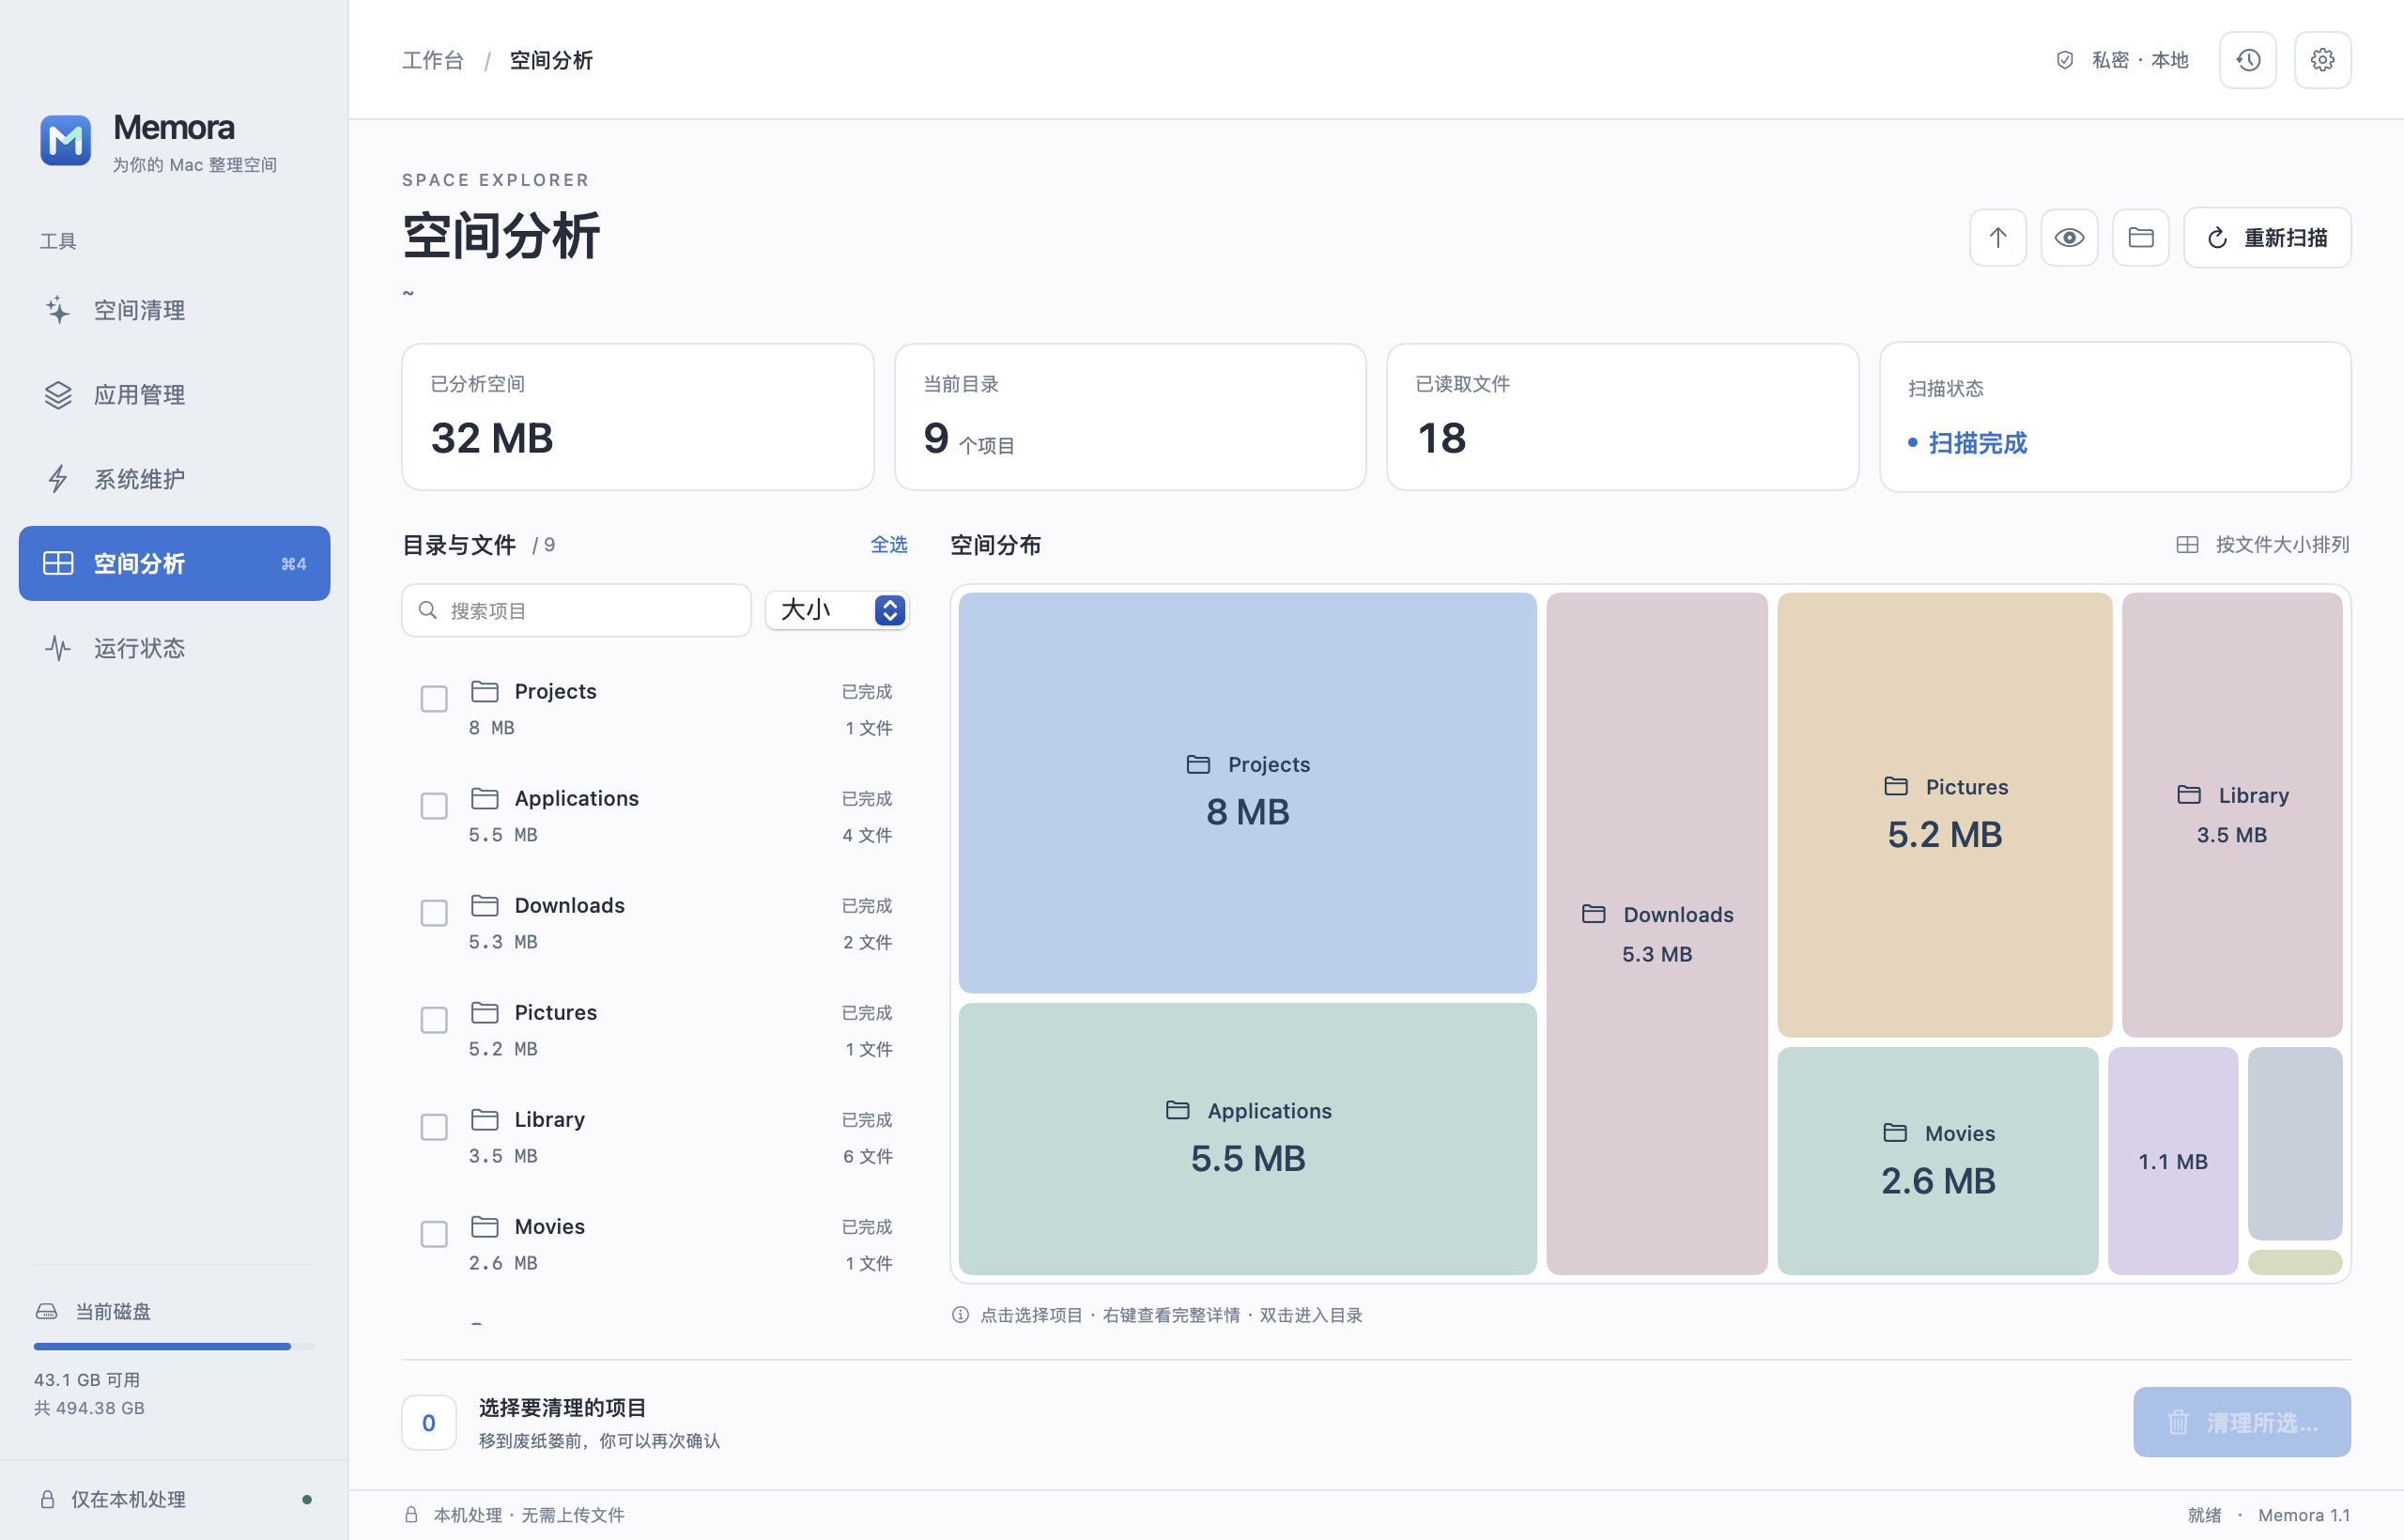Click the '6 文件' count on Library row
The width and height of the screenshot is (2404, 1540).
point(868,1156)
